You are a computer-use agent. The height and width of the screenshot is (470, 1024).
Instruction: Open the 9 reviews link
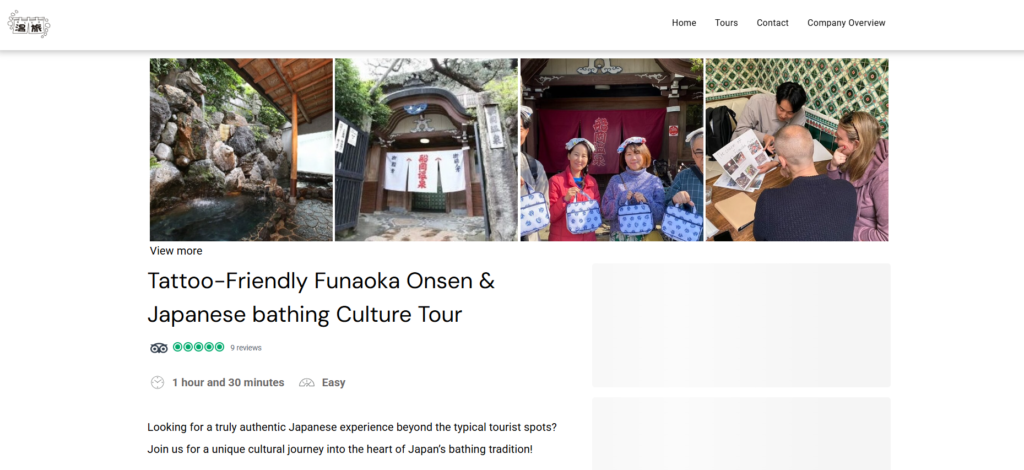(x=246, y=348)
